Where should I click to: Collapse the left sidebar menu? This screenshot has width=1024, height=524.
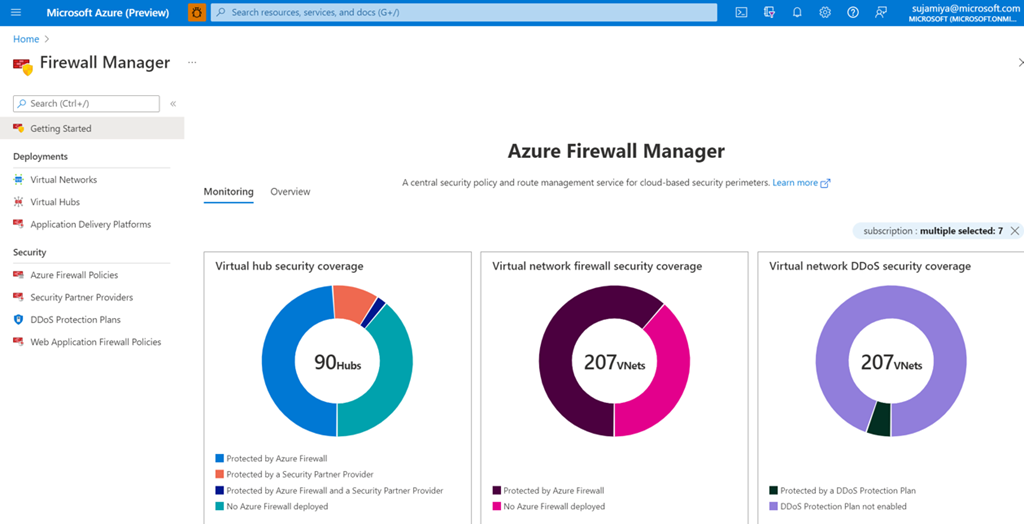[173, 103]
